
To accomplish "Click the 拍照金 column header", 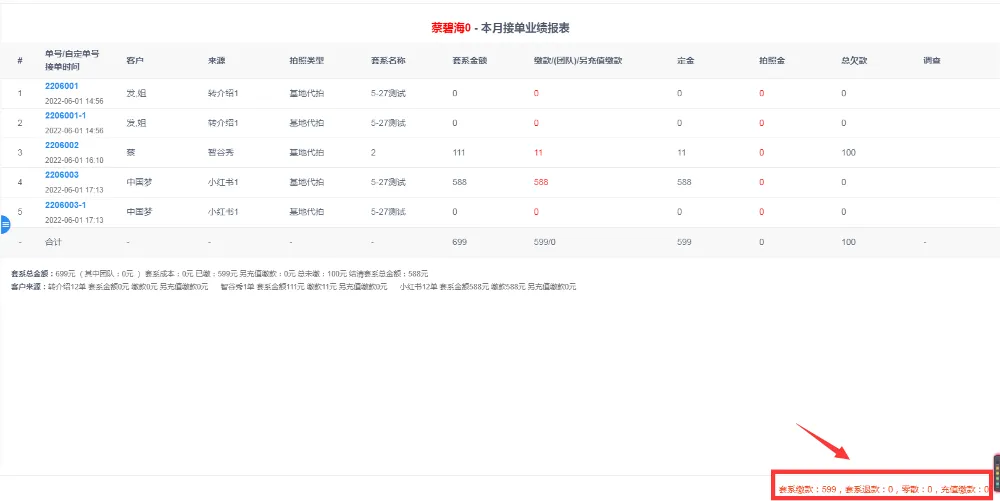I will tap(771, 61).
